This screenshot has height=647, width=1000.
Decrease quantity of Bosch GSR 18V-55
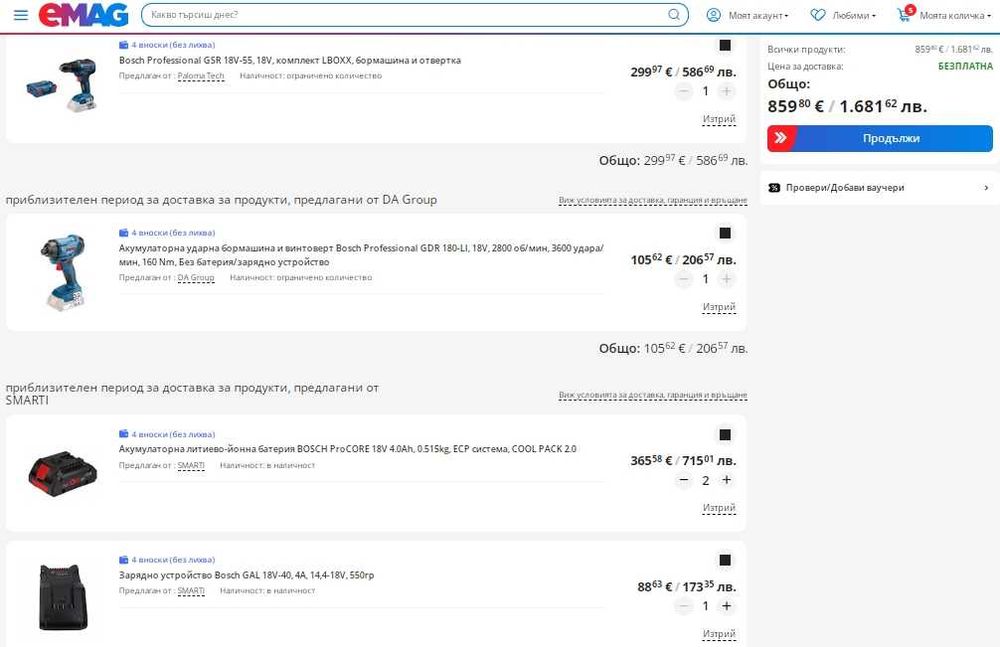click(x=684, y=91)
